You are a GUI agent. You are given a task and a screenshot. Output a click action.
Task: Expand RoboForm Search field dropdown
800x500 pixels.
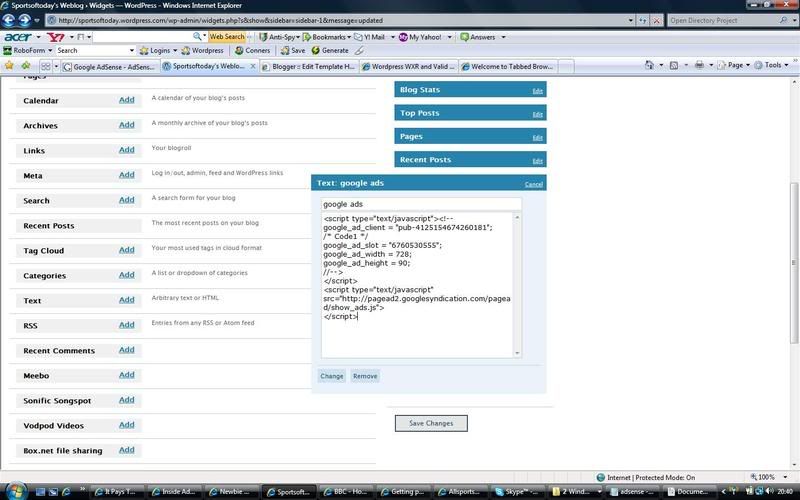tap(132, 51)
